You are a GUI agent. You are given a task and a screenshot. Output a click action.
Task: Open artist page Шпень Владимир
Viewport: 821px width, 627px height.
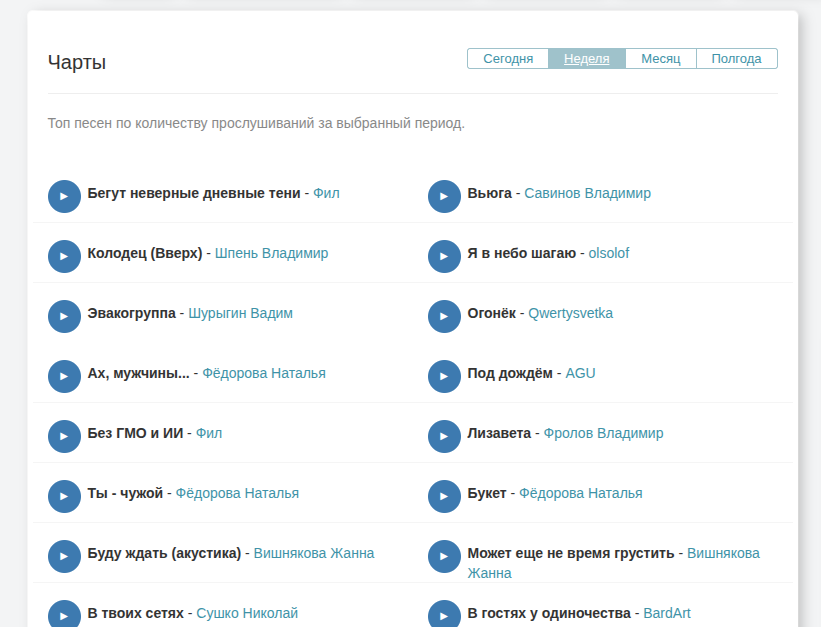point(271,253)
